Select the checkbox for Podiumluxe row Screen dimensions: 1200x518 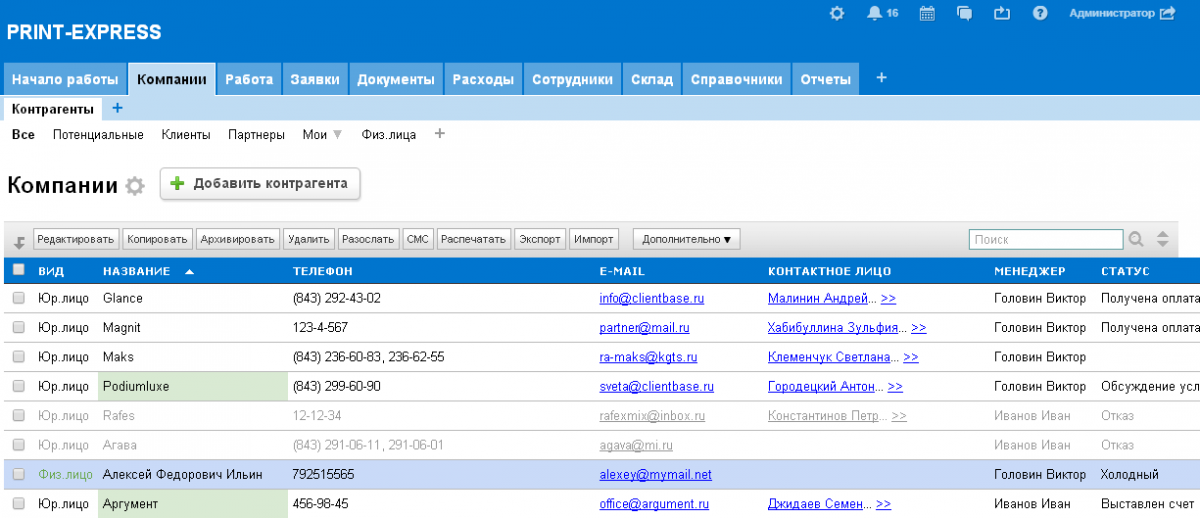(18, 386)
